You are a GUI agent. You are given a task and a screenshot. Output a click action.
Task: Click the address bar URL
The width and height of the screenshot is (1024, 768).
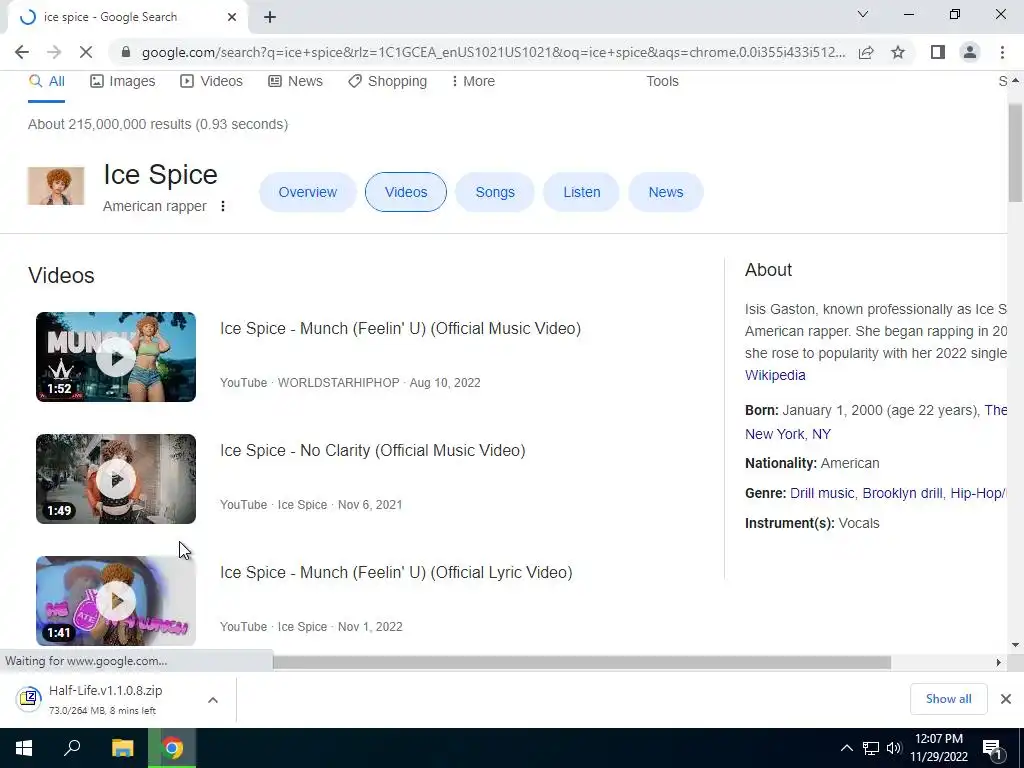pyautogui.click(x=493, y=52)
